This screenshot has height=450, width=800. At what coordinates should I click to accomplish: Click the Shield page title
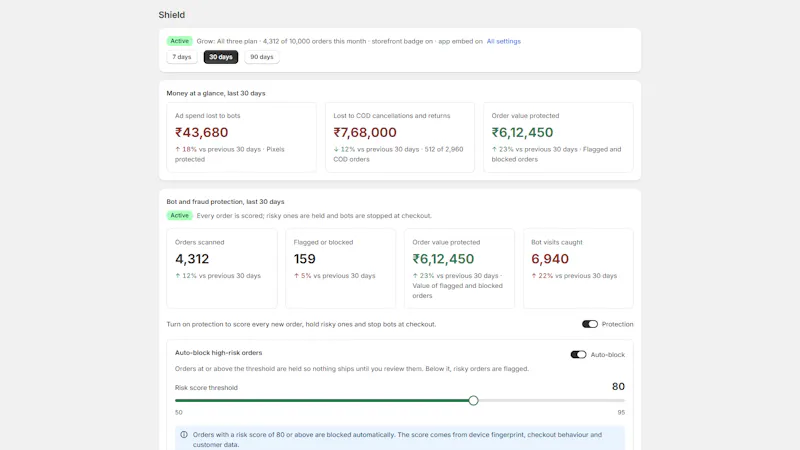tap(171, 15)
